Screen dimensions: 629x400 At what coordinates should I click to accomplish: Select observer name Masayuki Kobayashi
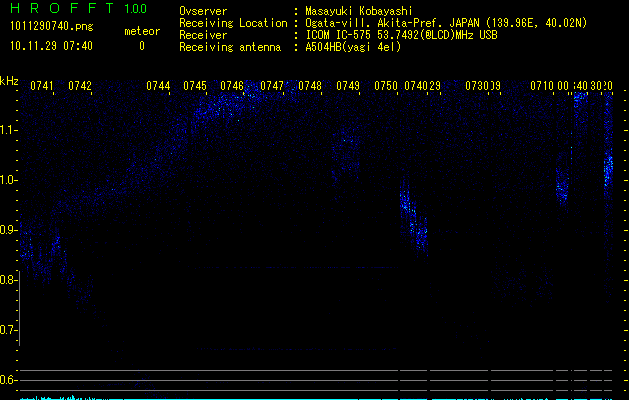(x=359, y=11)
